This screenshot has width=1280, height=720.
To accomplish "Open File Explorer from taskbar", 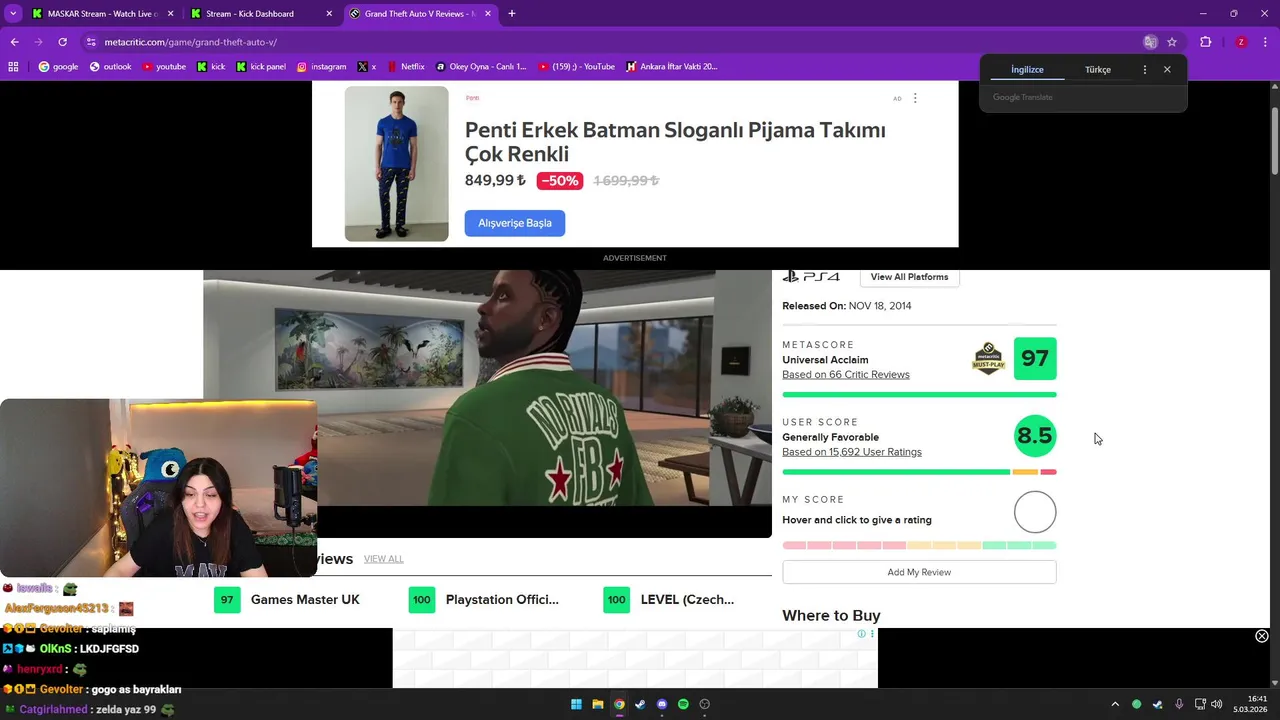I will click(x=598, y=705).
